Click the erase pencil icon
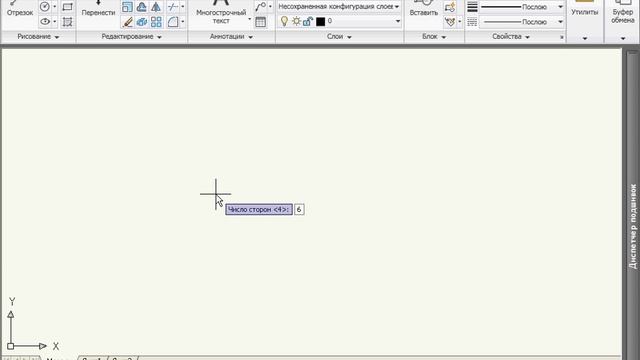 click(x=127, y=22)
